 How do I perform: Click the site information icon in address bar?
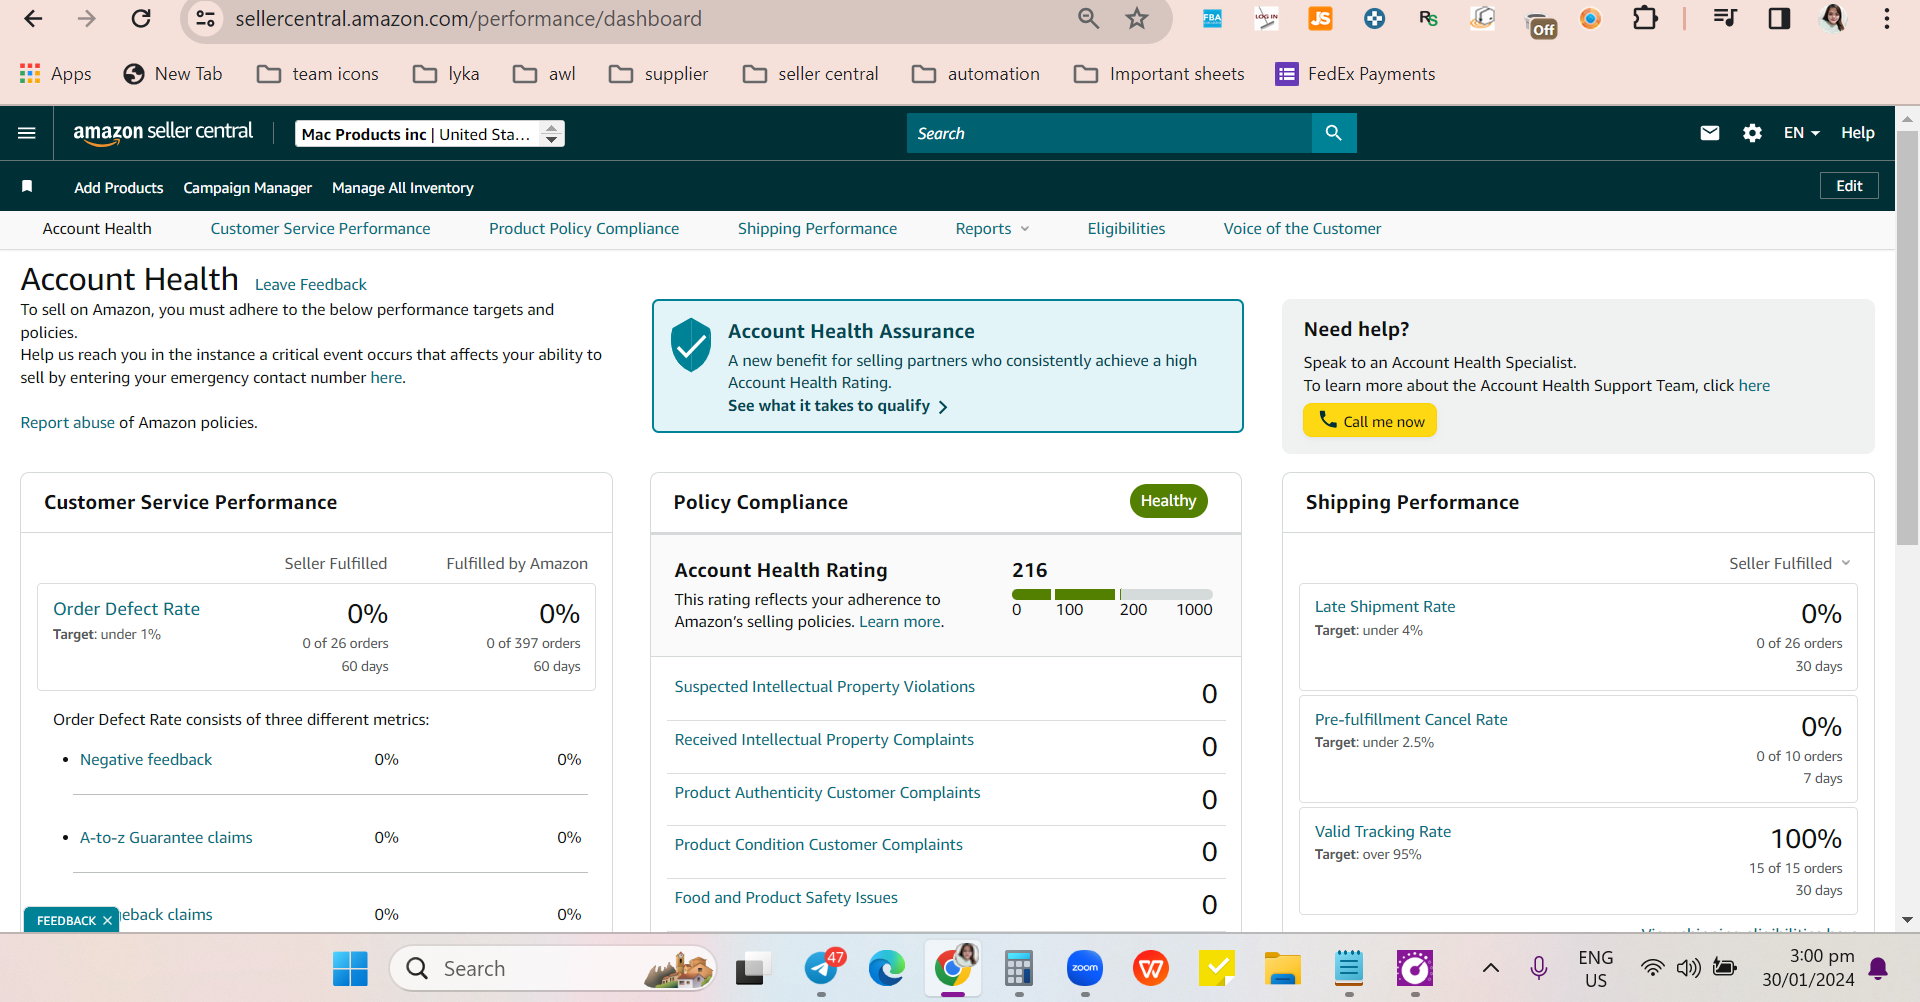(206, 19)
